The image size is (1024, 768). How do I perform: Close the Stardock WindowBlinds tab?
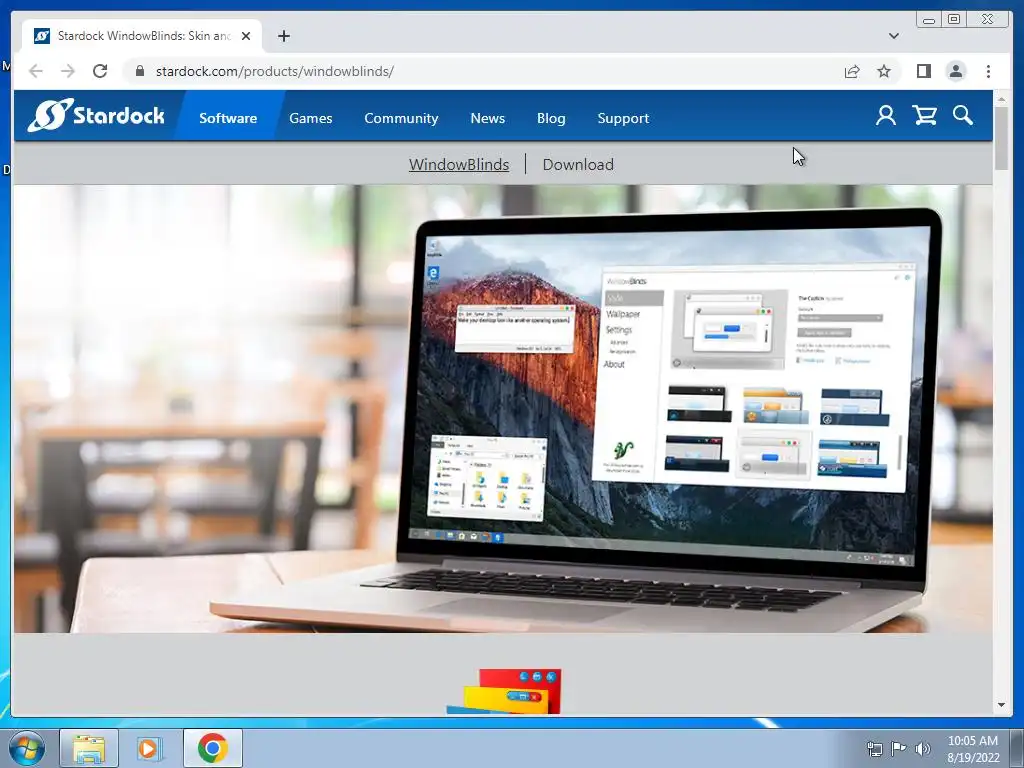(246, 36)
